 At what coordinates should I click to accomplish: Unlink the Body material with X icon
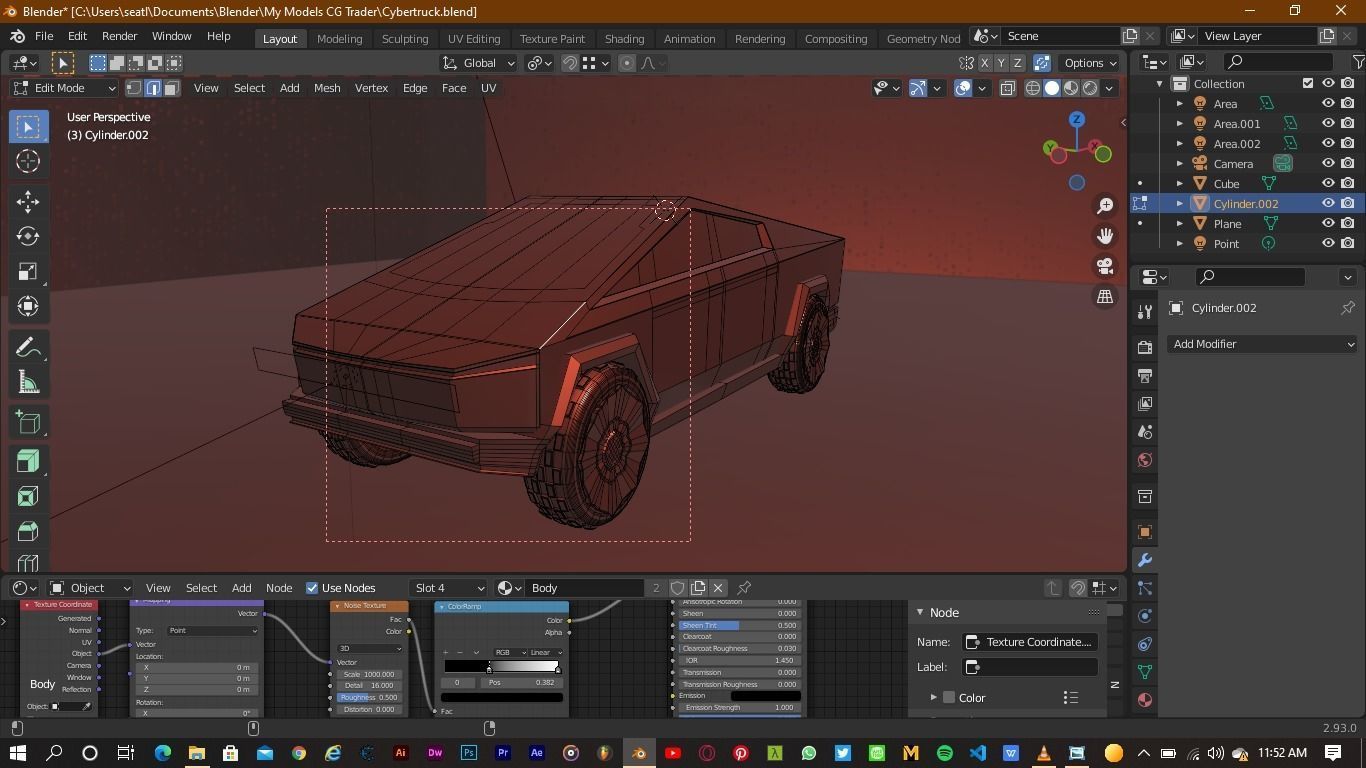click(x=718, y=588)
